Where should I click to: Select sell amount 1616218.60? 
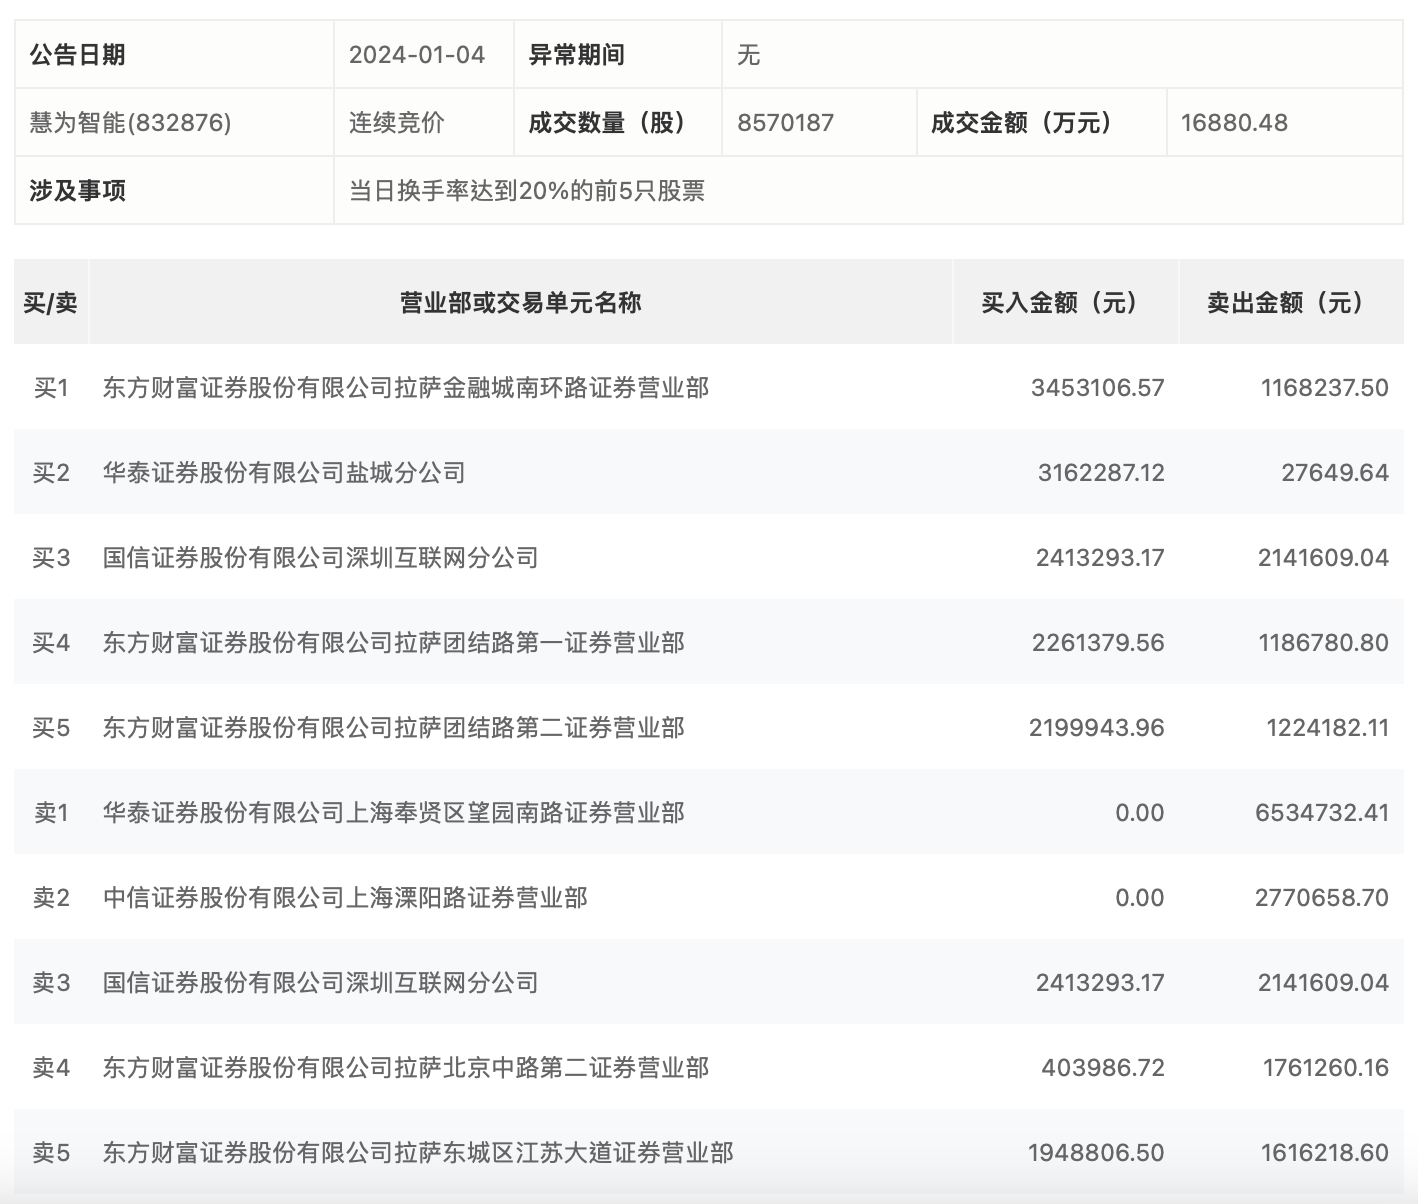1325,1152
